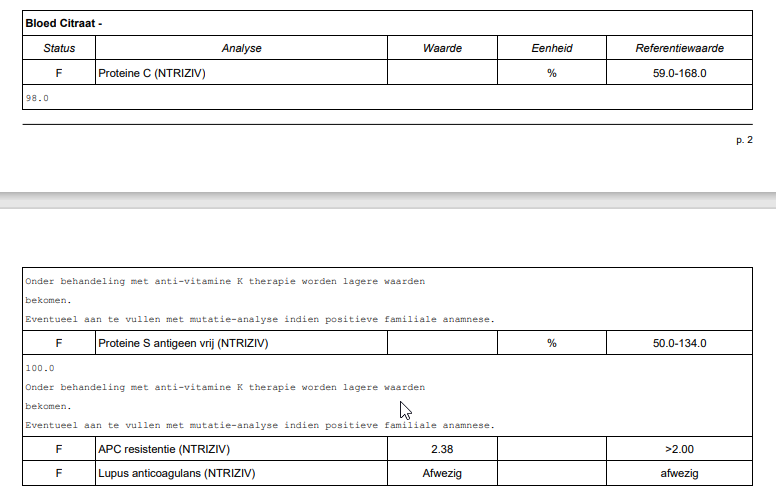Click the Eenheid column header
The image size is (776, 501).
(551, 48)
